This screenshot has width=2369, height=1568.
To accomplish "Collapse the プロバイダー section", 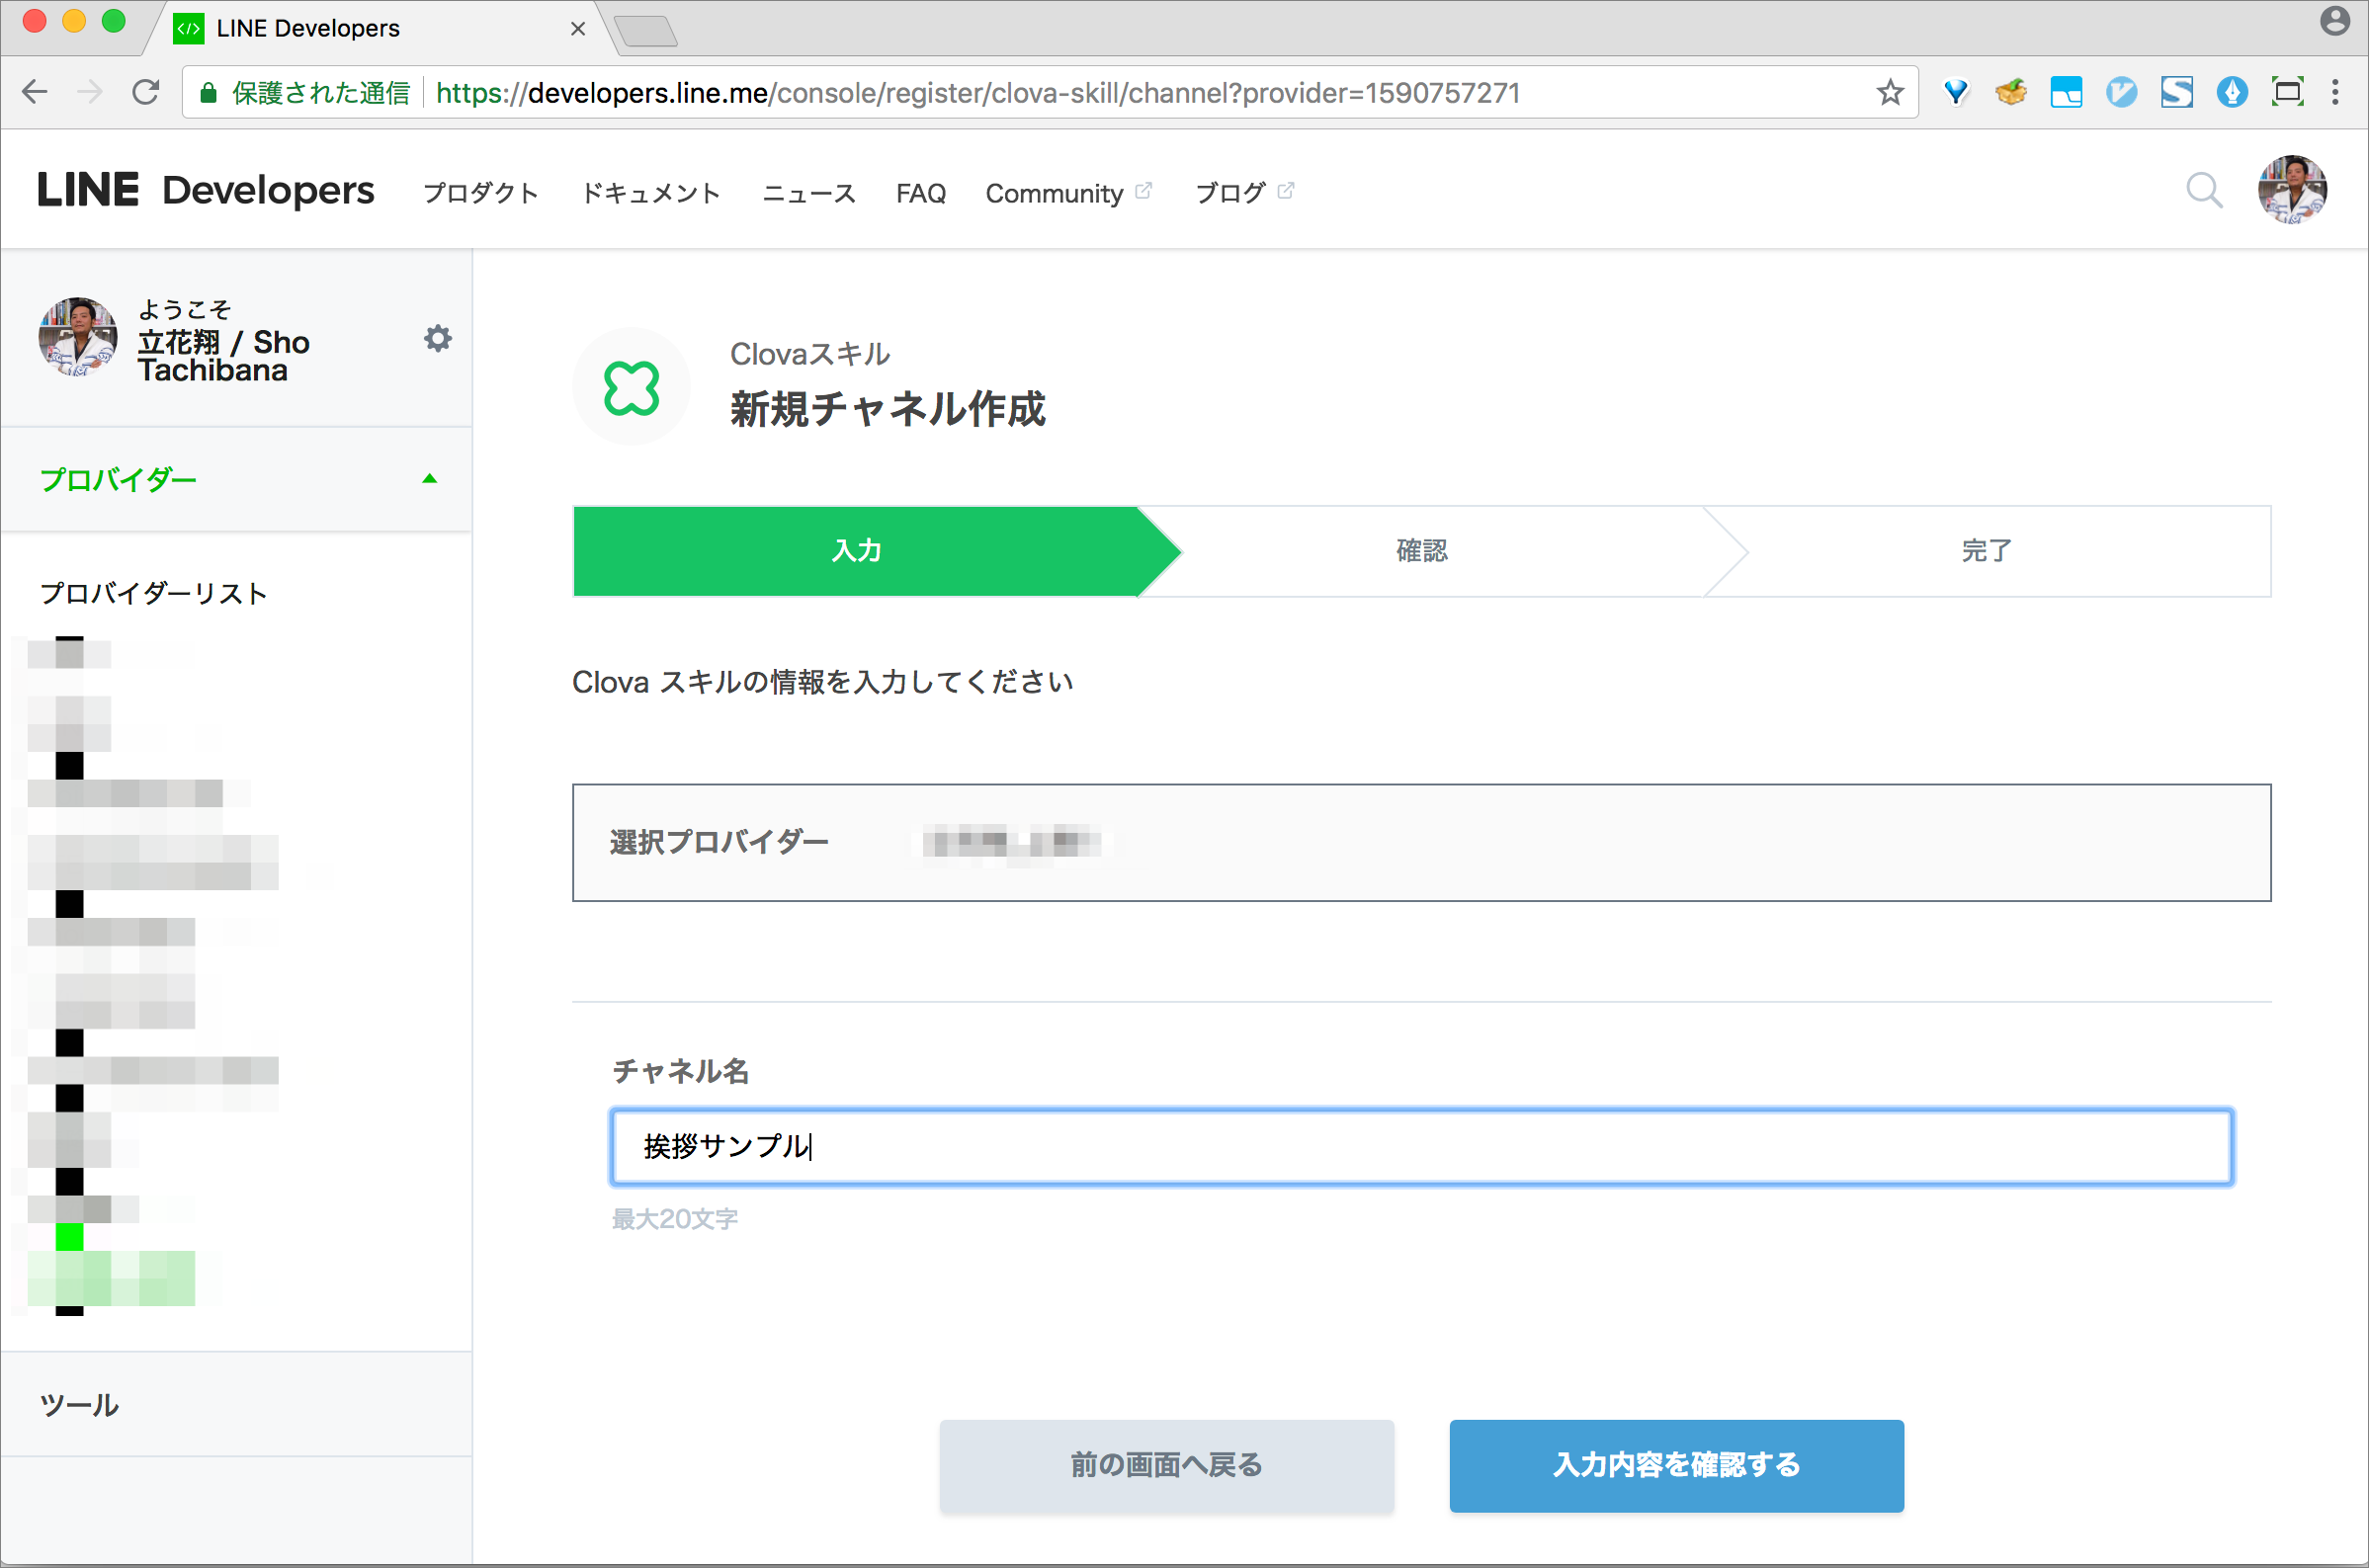I will [x=237, y=479].
